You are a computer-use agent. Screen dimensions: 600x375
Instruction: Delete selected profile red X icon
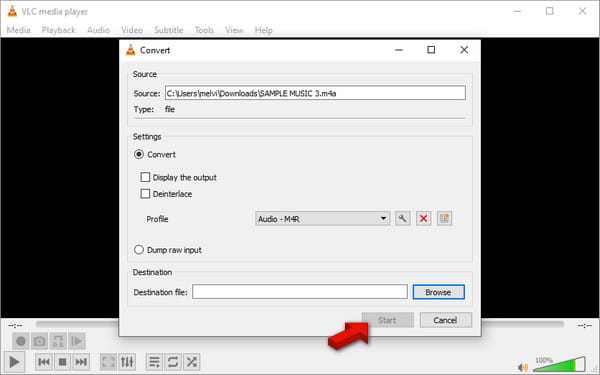tap(423, 218)
